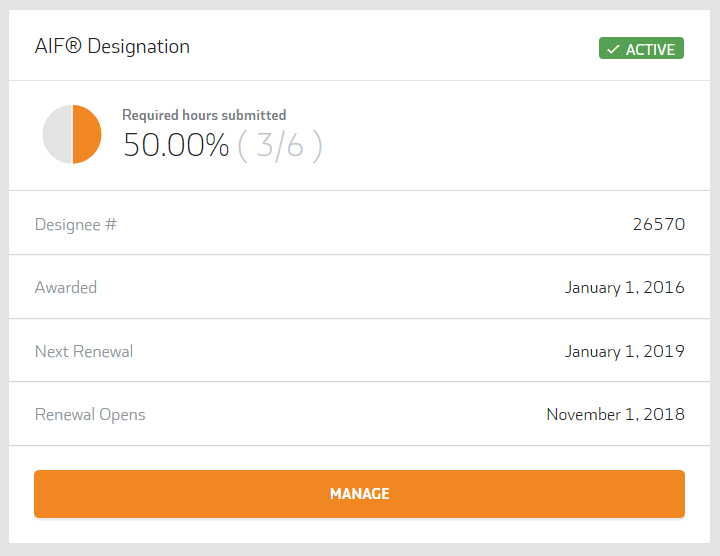Select the orange half of the progress pie

pyautogui.click(x=87, y=134)
